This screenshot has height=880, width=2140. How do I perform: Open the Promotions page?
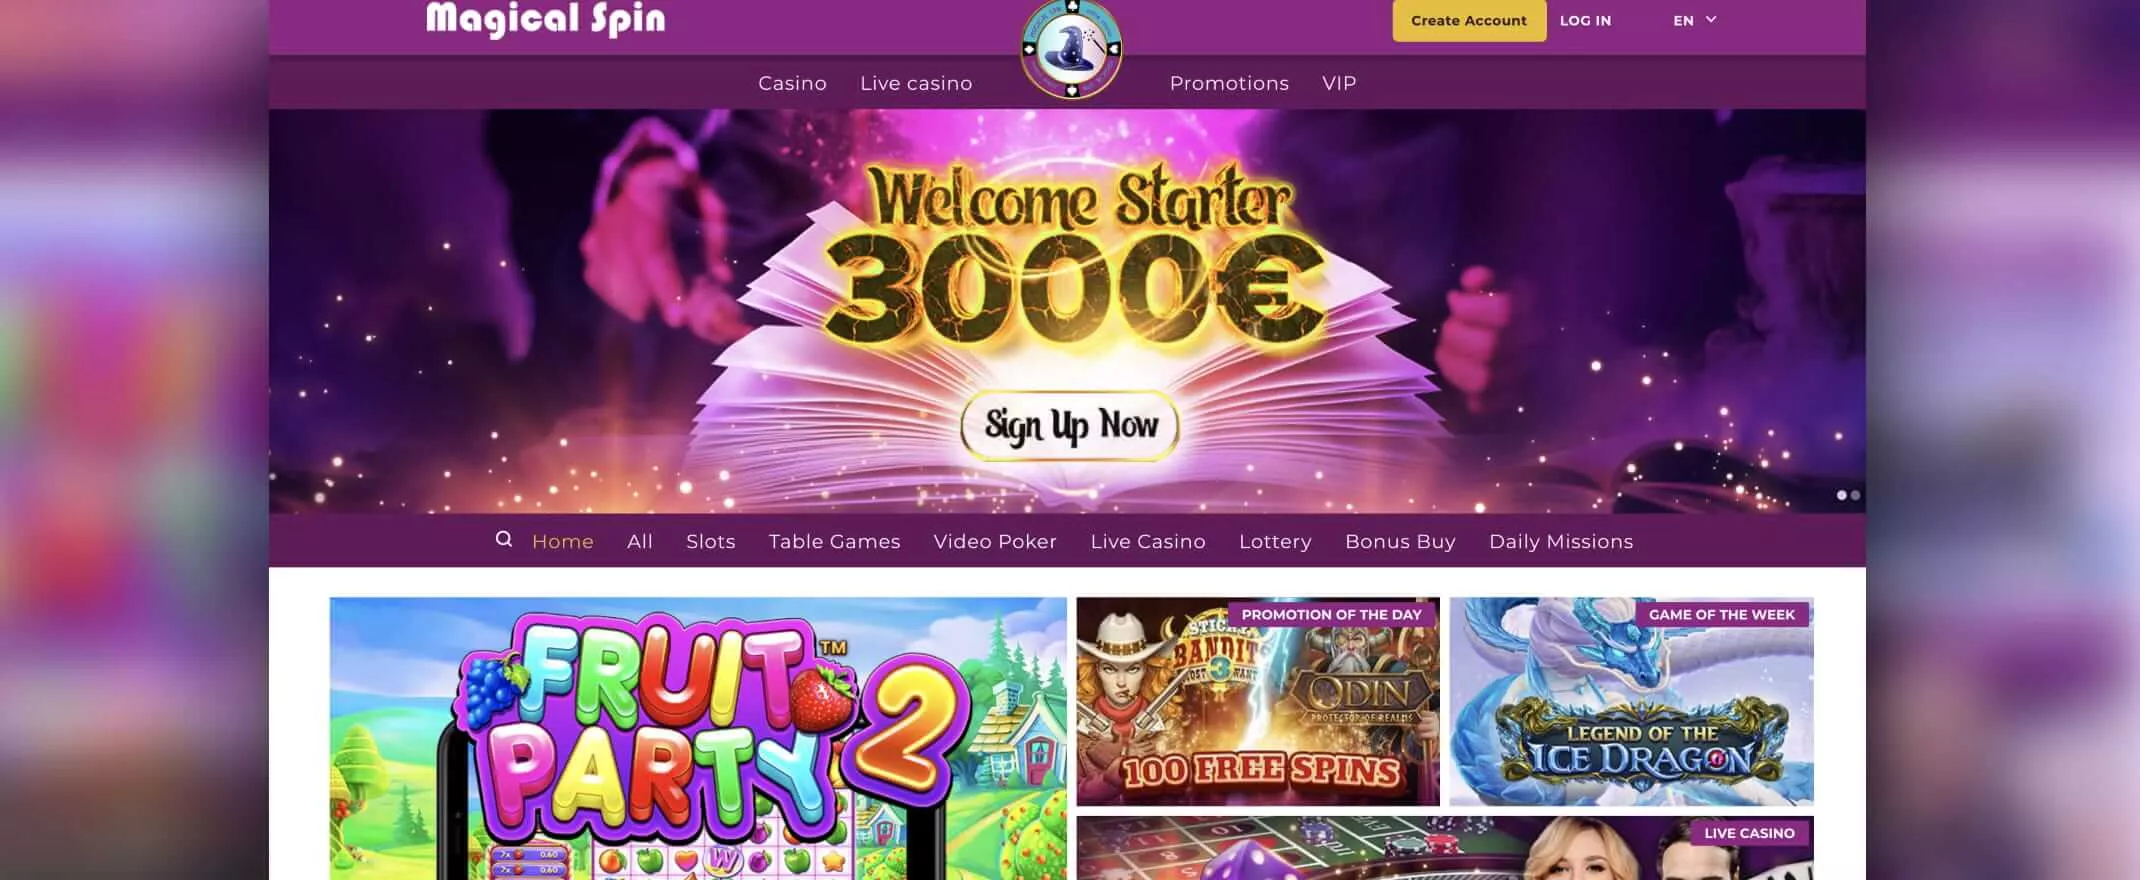pyautogui.click(x=1229, y=83)
